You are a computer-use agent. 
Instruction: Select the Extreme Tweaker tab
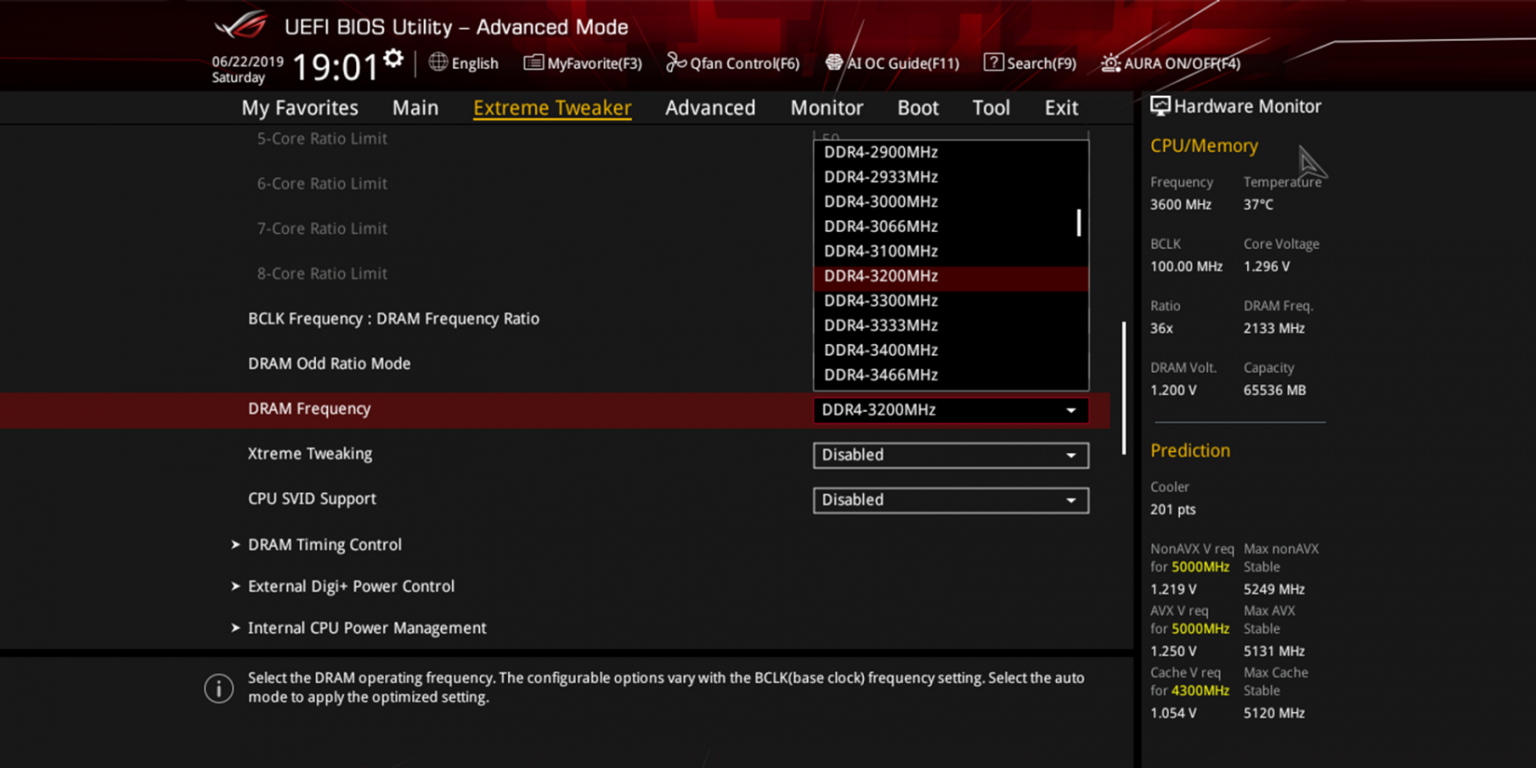pyautogui.click(x=552, y=108)
